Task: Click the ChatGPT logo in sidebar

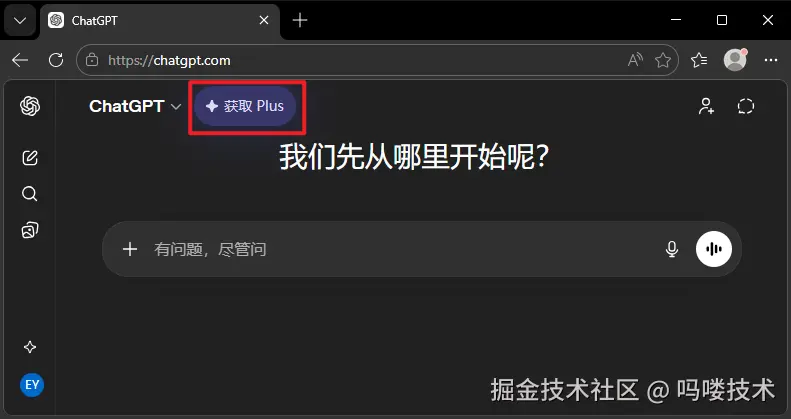Action: click(x=30, y=106)
